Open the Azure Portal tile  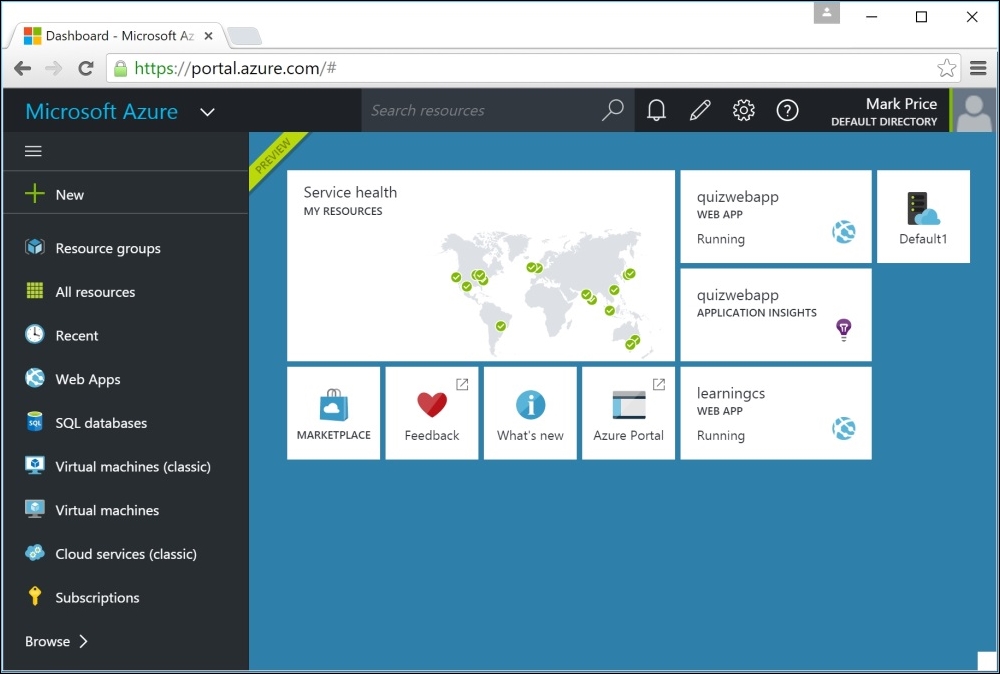click(628, 413)
